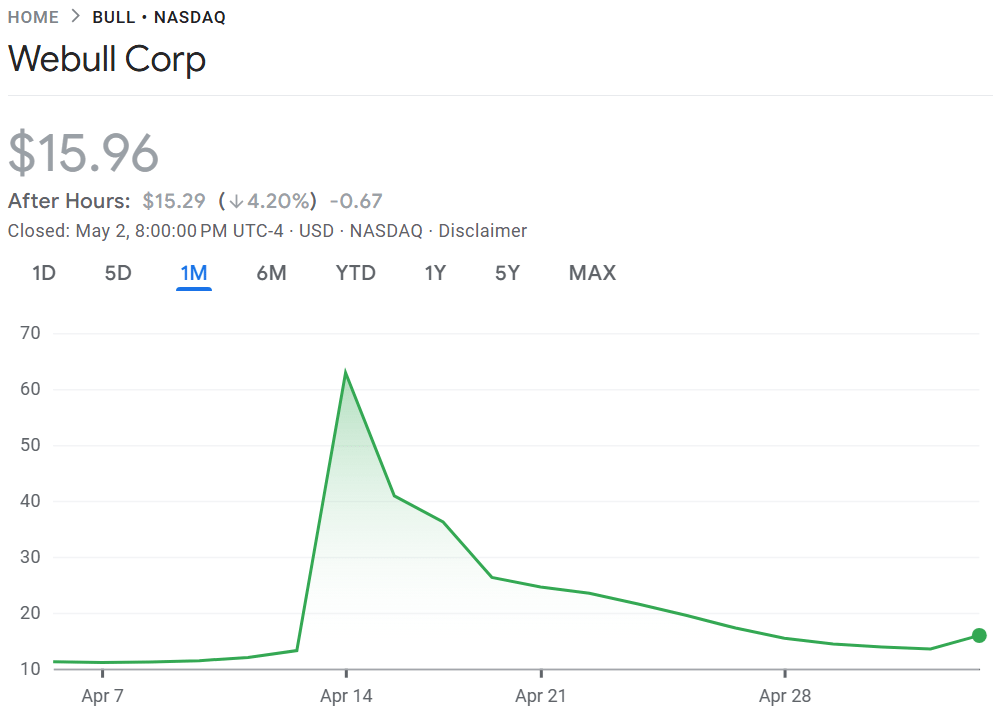Click the breadcrumb chevron separator
Image resolution: width=993 pixels, height=712 pixels.
pyautogui.click(x=76, y=16)
